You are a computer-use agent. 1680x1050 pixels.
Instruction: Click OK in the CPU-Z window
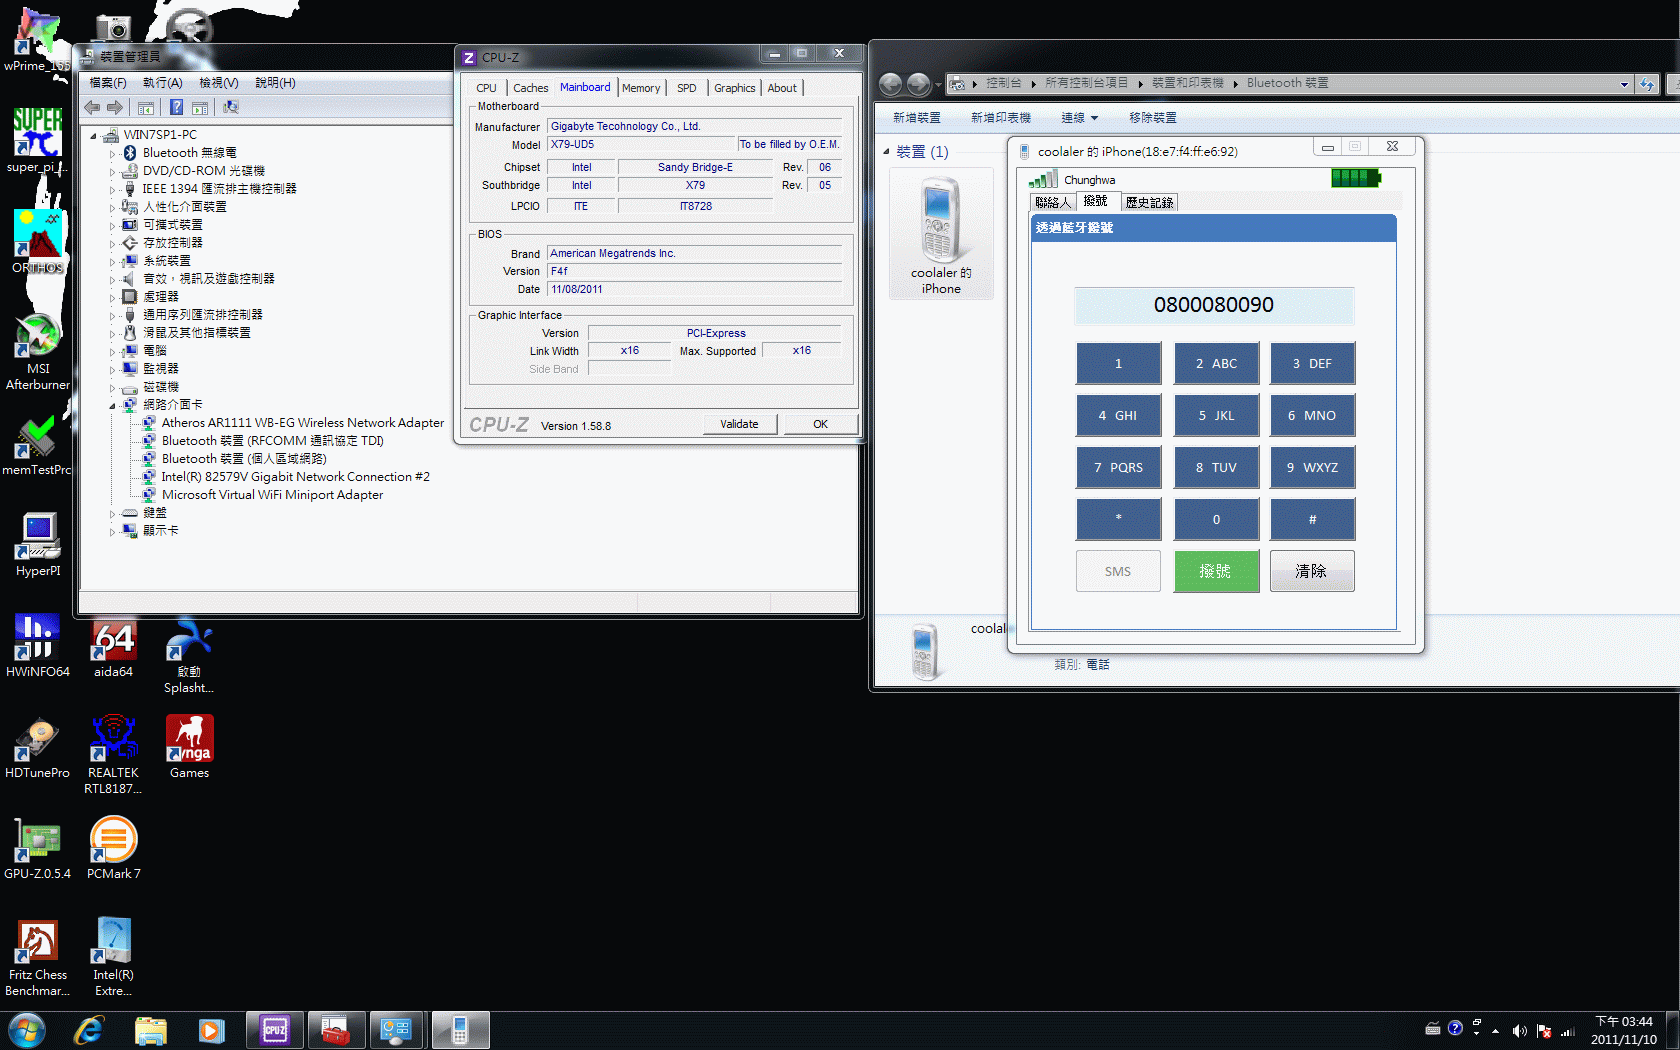click(820, 424)
